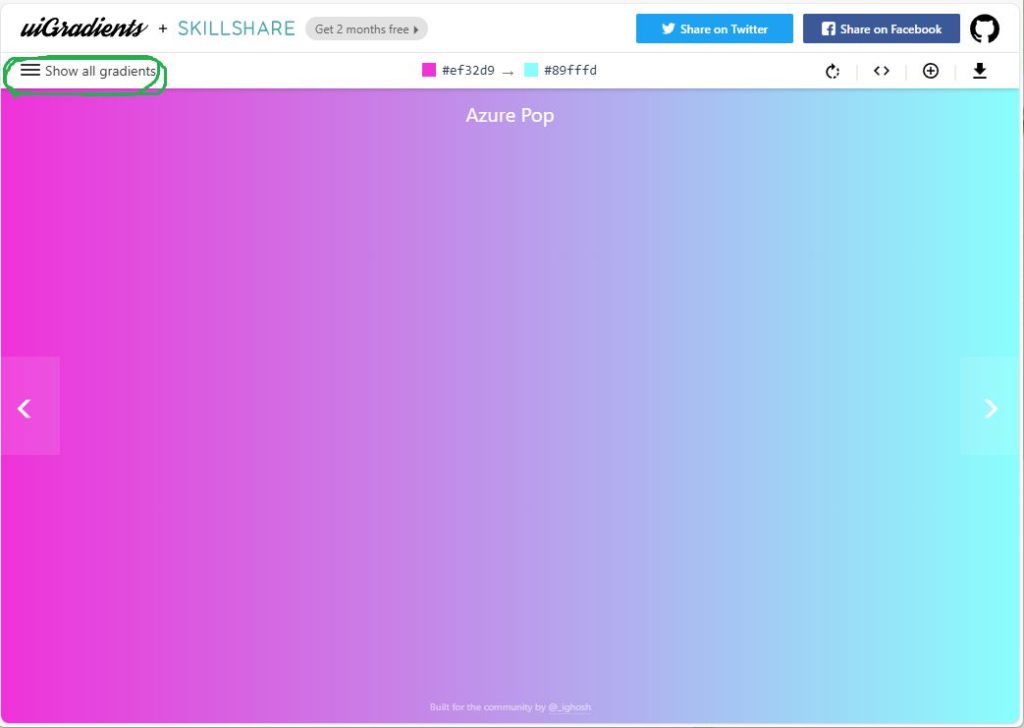Click the cyan #89fffd color swatch
The width and height of the screenshot is (1024, 728).
pos(531,70)
